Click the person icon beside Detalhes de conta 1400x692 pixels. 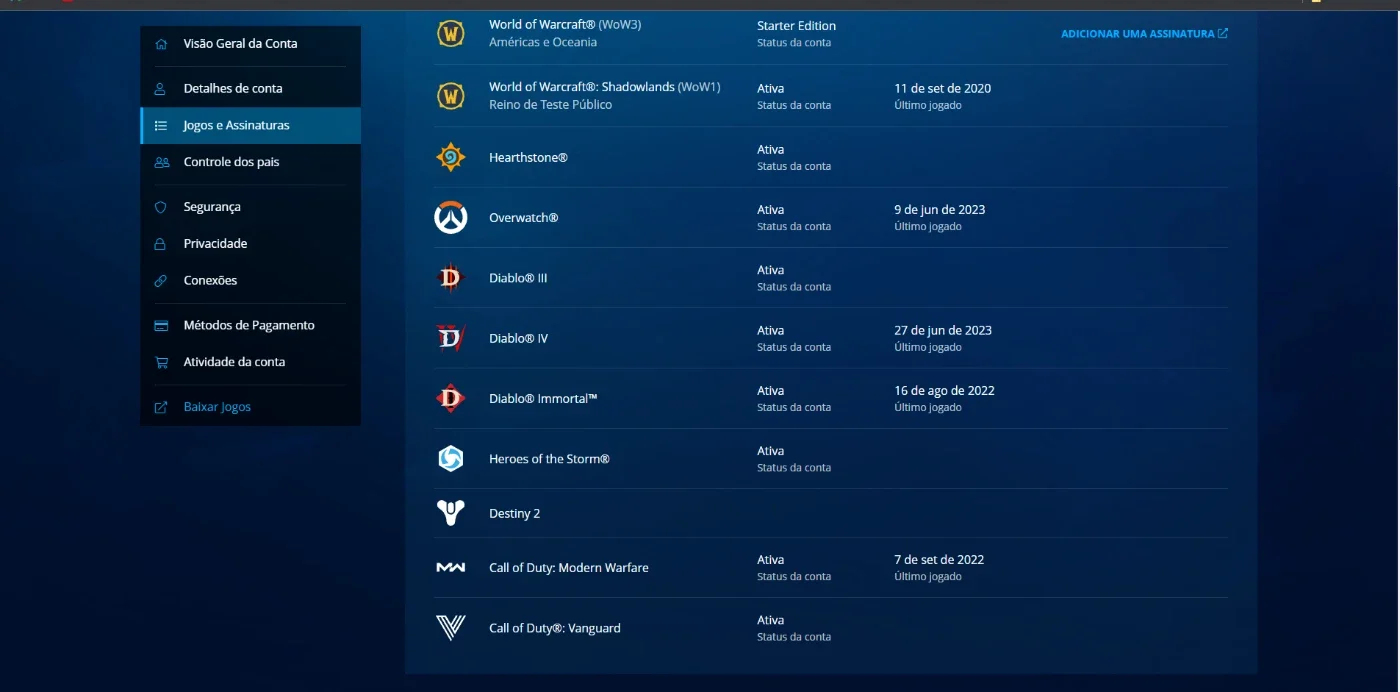click(161, 89)
